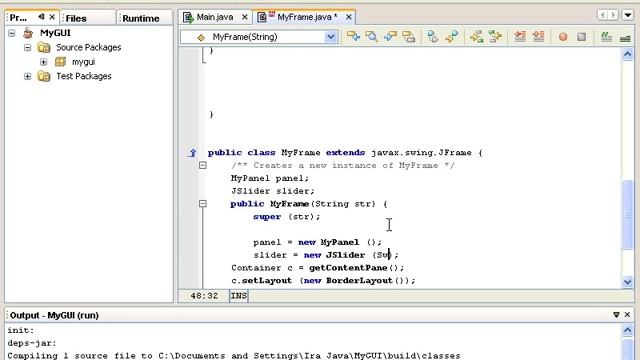This screenshot has height=360, width=640.
Task: Click the 'getContentPane()' call in code
Action: click(353, 268)
